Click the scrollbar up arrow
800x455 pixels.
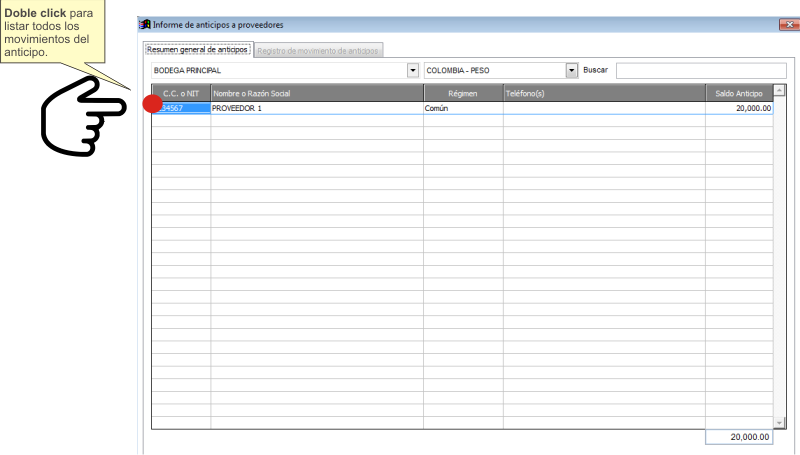[779, 91]
